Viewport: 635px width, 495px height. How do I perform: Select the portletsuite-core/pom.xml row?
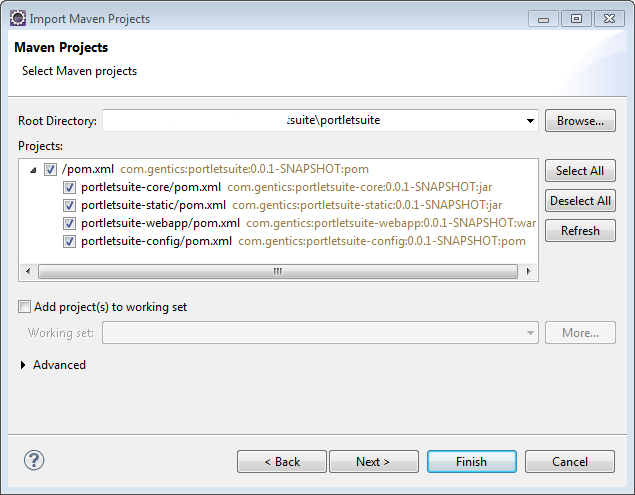(151, 187)
